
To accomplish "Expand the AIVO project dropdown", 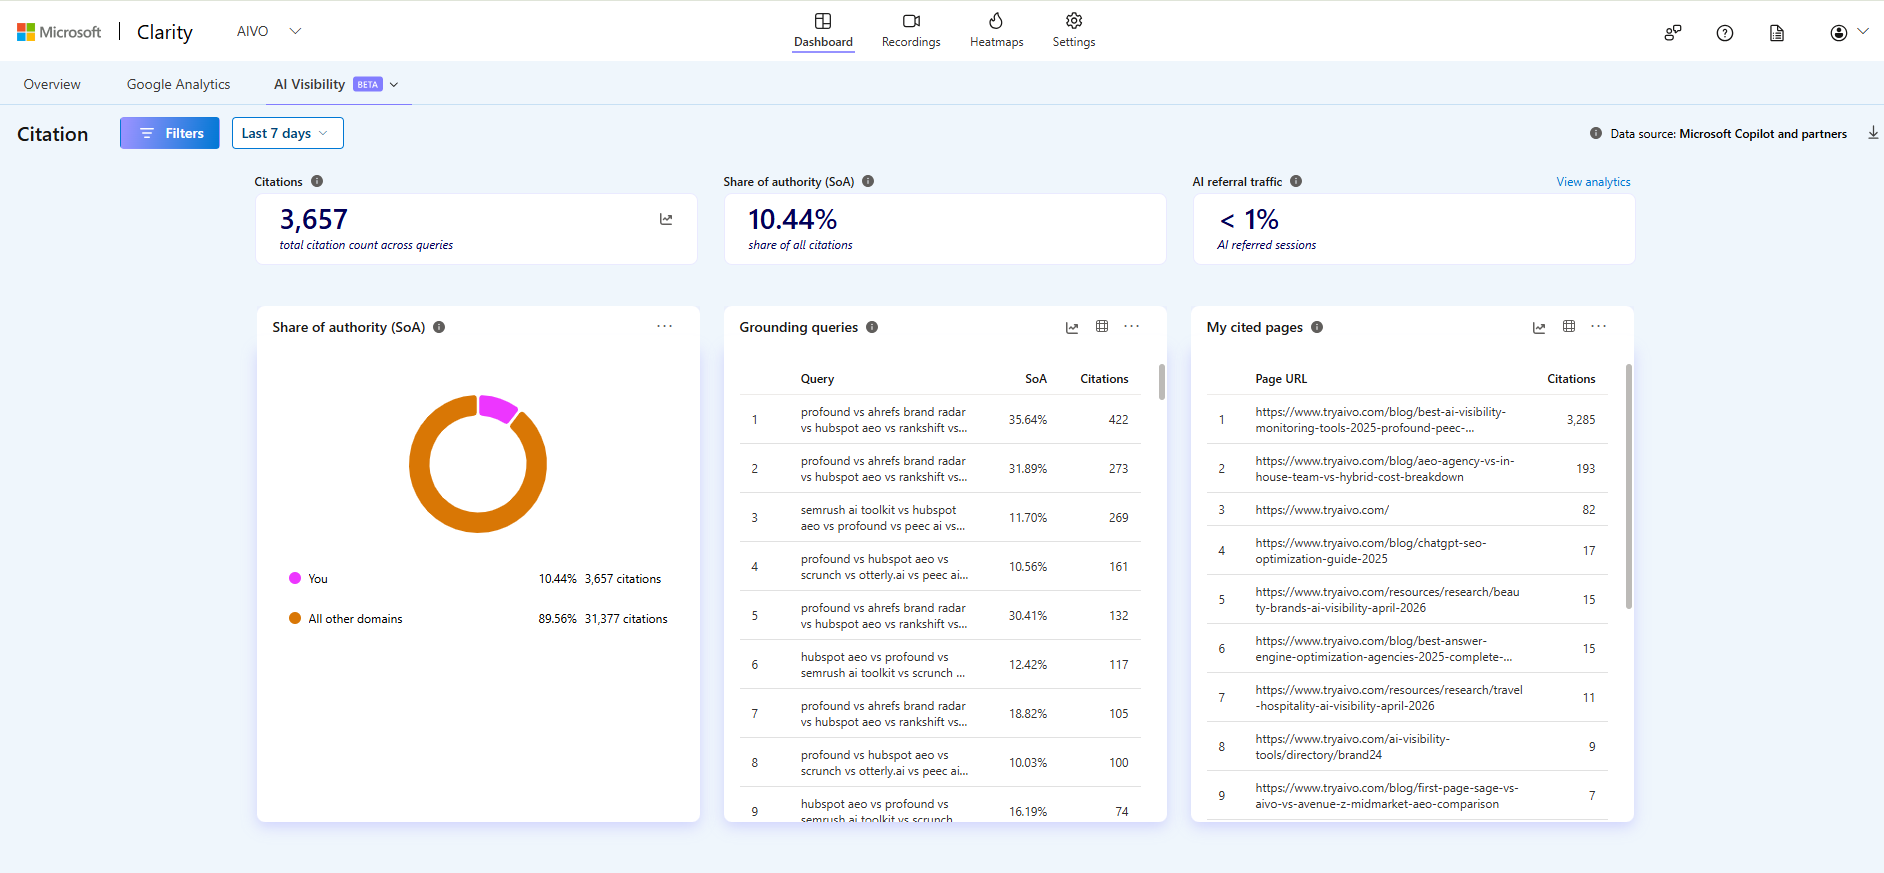I will tap(295, 31).
